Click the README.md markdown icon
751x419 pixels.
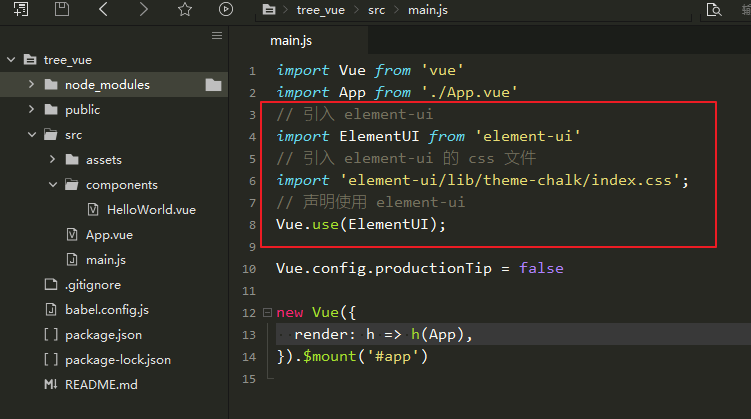tap(50, 384)
